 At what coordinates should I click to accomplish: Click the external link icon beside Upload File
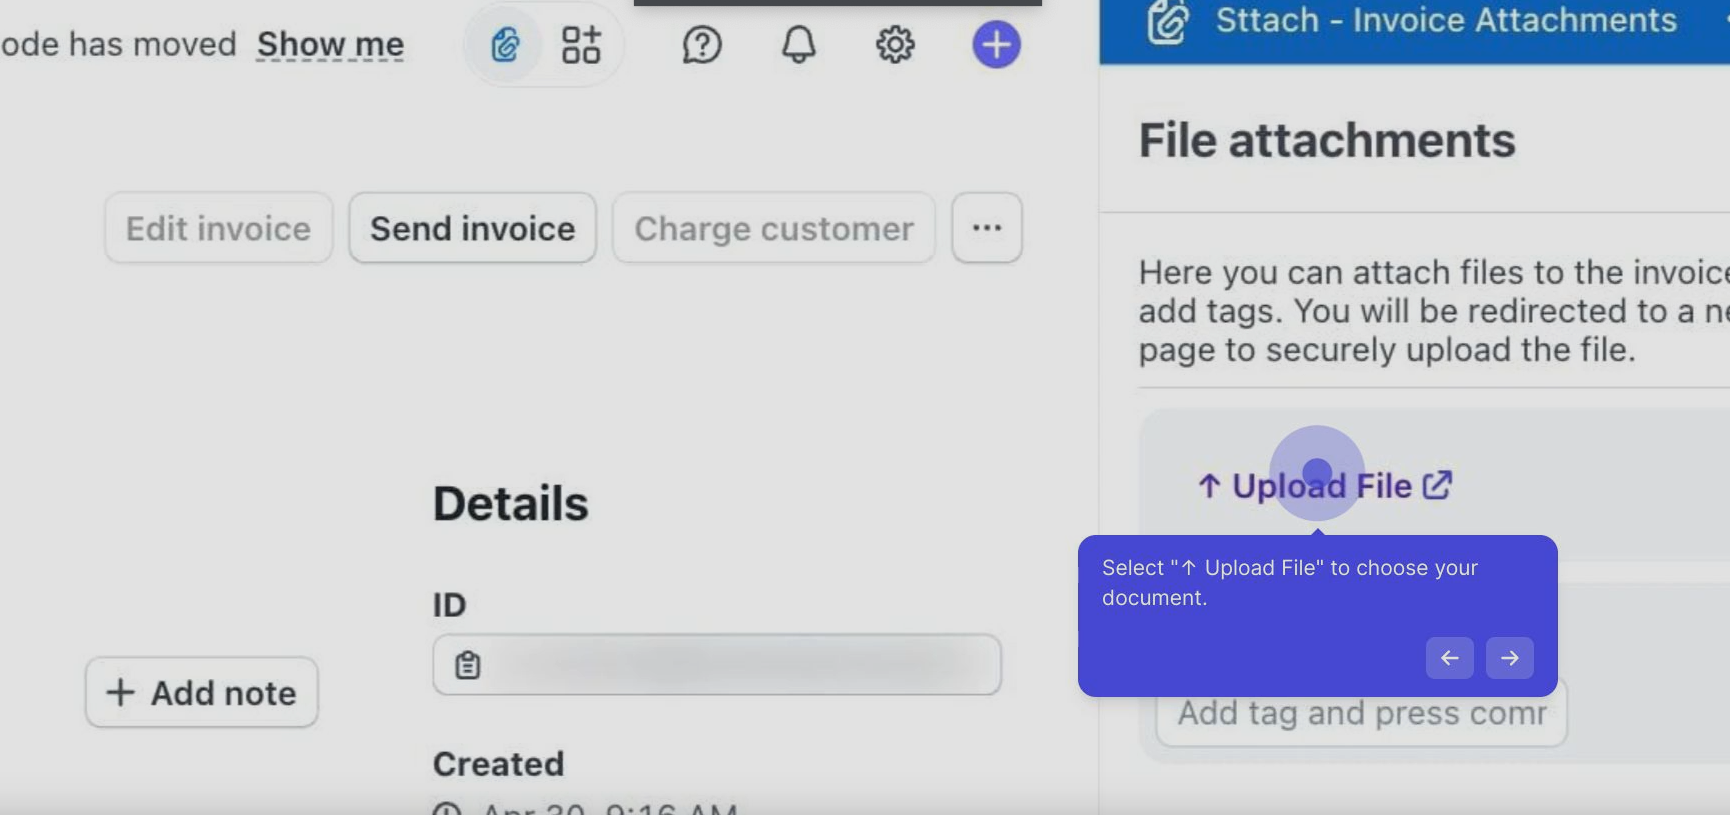(x=1437, y=485)
